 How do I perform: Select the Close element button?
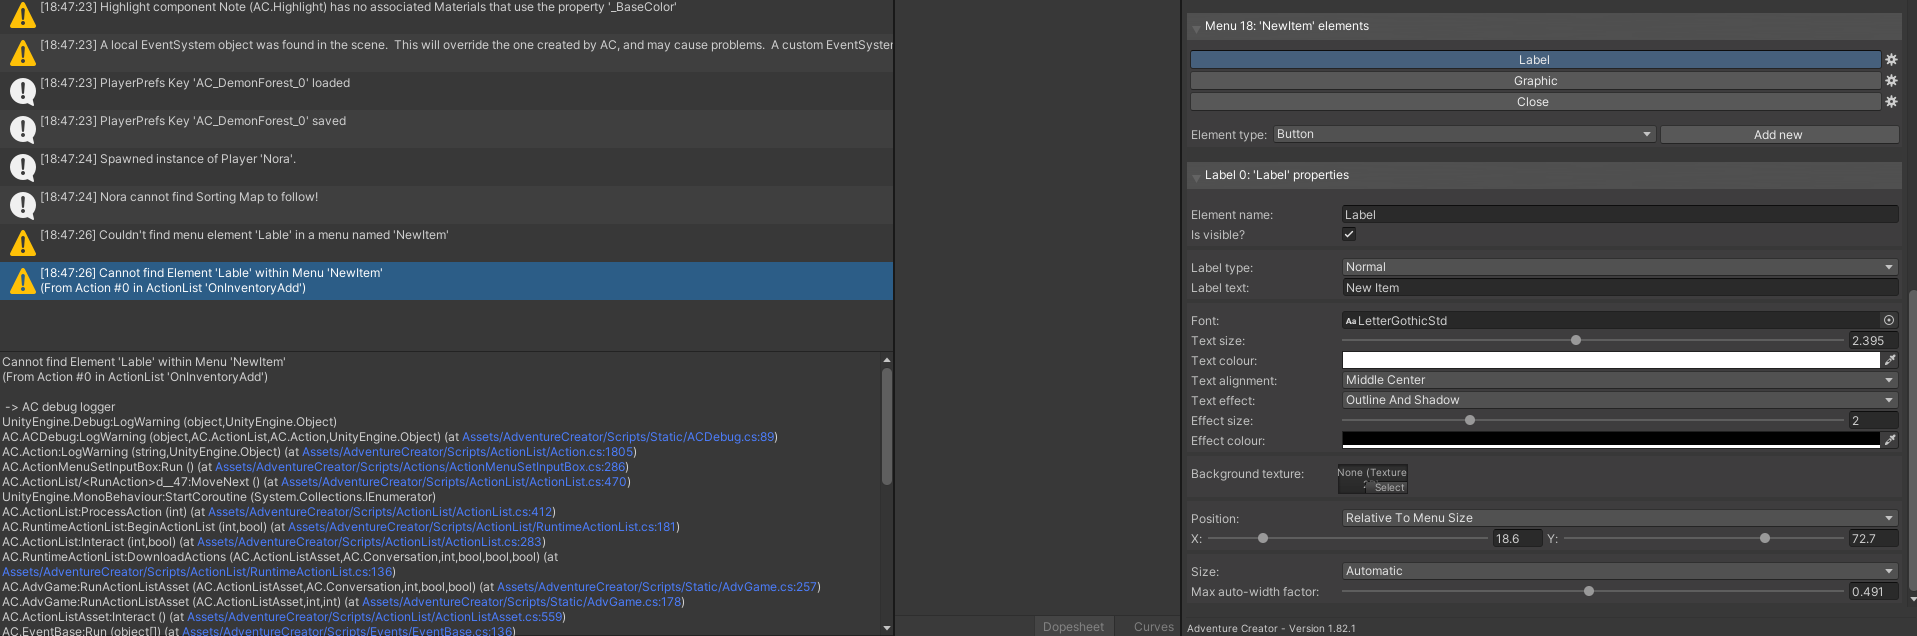[1535, 102]
